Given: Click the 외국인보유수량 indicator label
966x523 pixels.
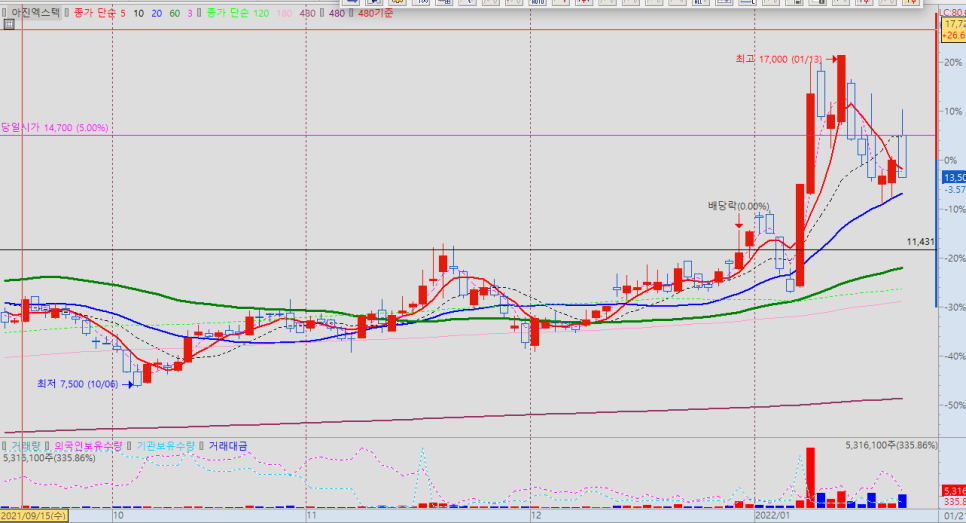Looking at the screenshot, I should click(x=89, y=445).
